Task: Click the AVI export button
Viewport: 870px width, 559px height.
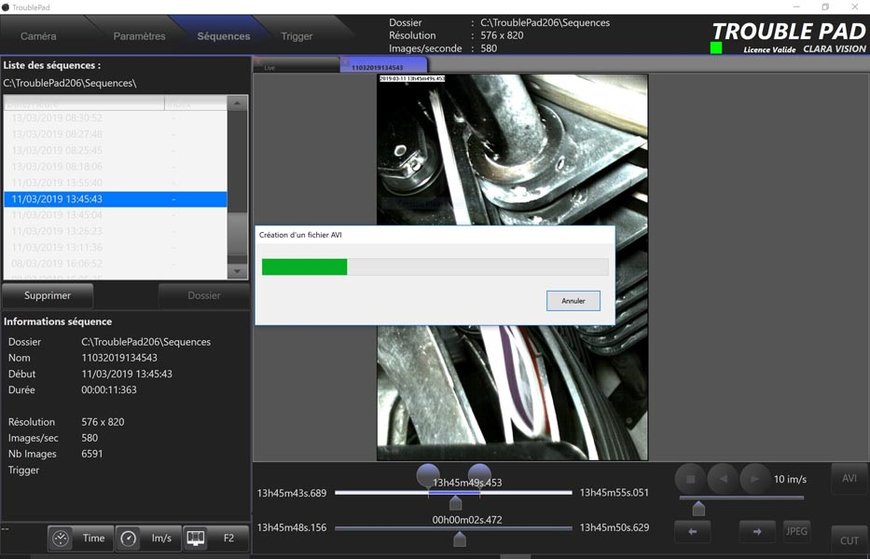Action: point(849,479)
